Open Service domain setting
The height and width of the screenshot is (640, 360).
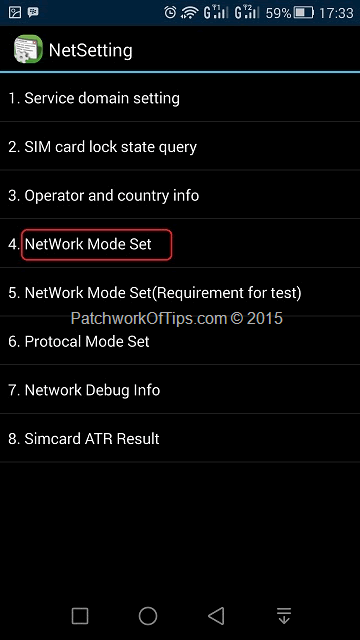coord(180,98)
